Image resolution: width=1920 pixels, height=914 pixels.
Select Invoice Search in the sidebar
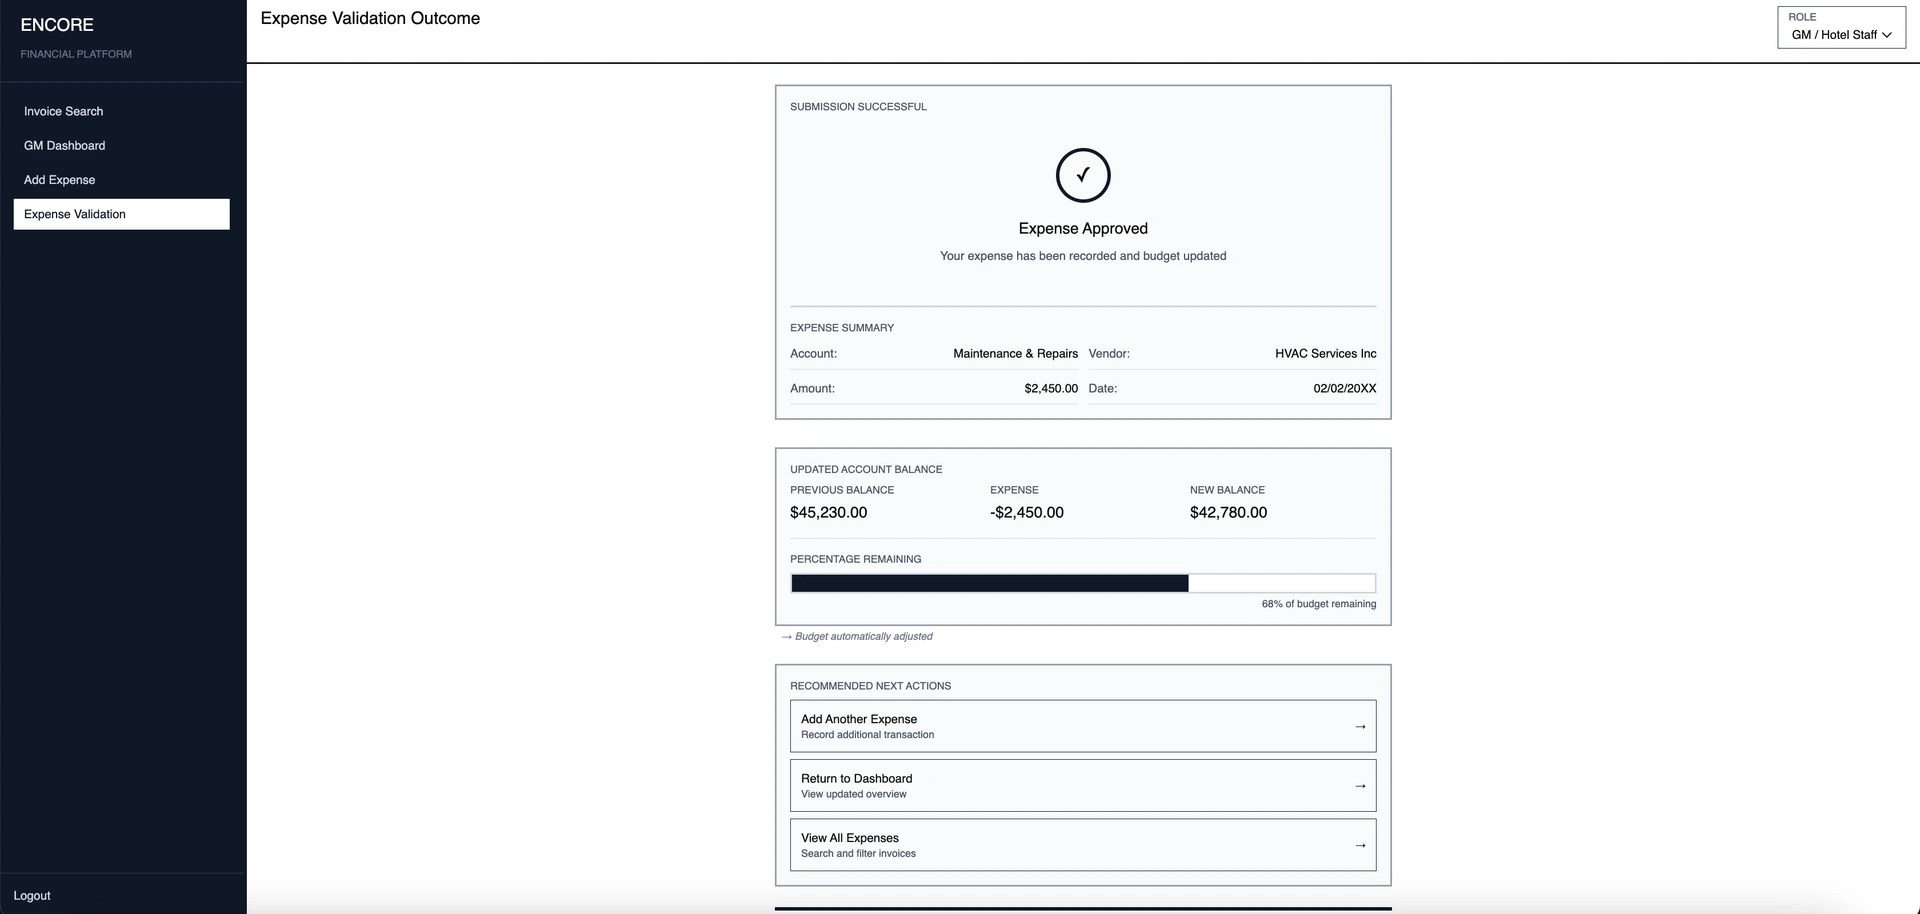coord(64,111)
